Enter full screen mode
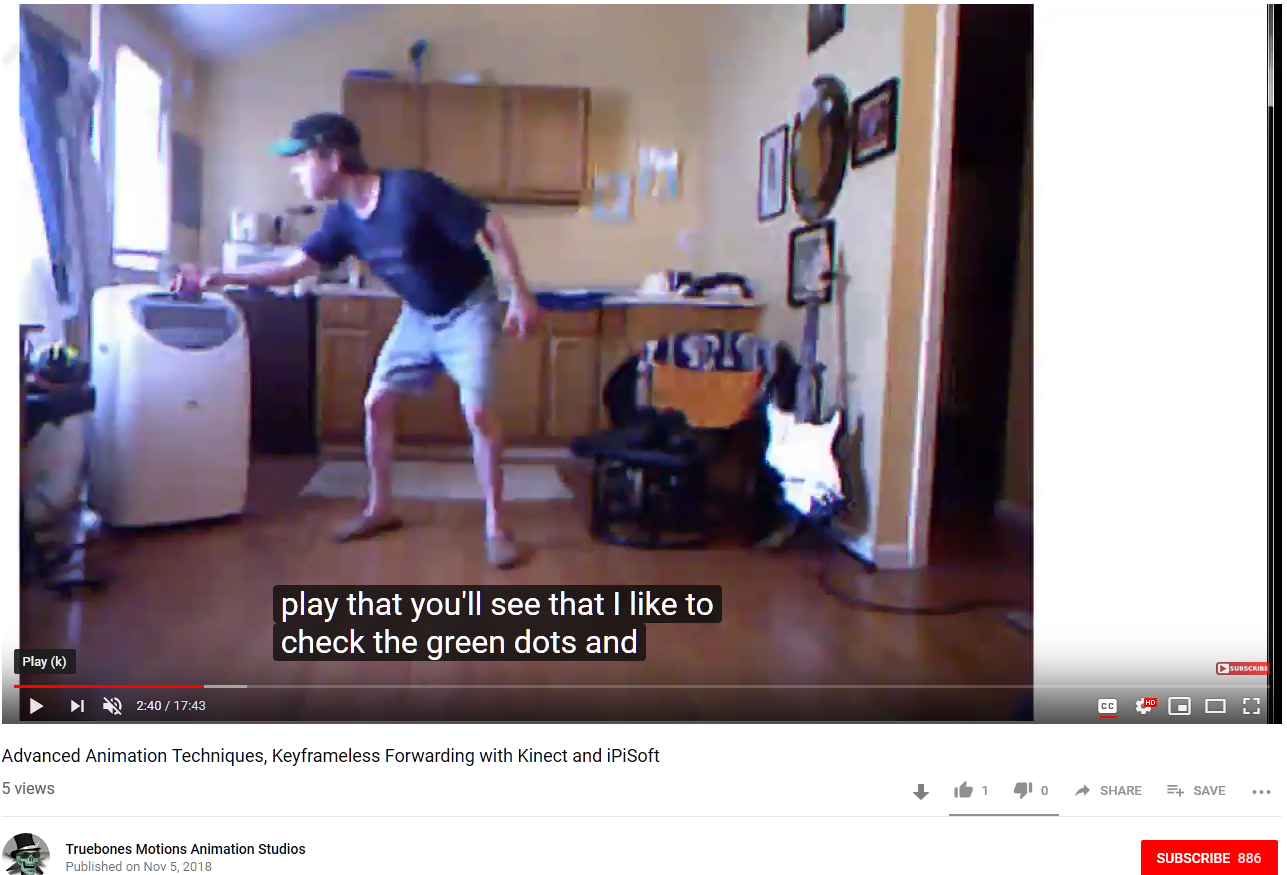1287x875 pixels. (x=1251, y=706)
